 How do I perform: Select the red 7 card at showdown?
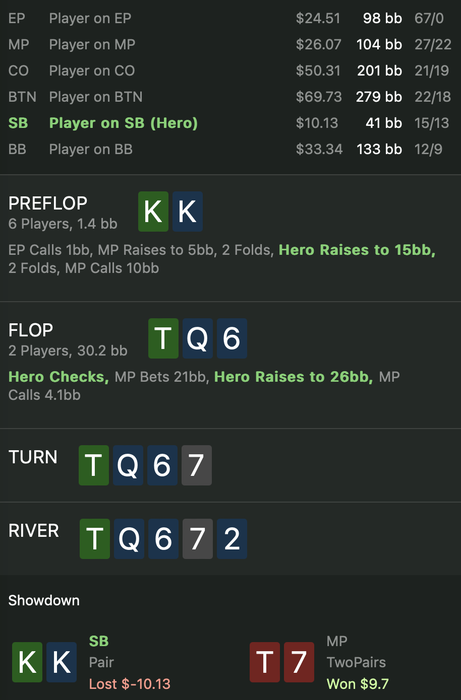pyautogui.click(x=299, y=662)
